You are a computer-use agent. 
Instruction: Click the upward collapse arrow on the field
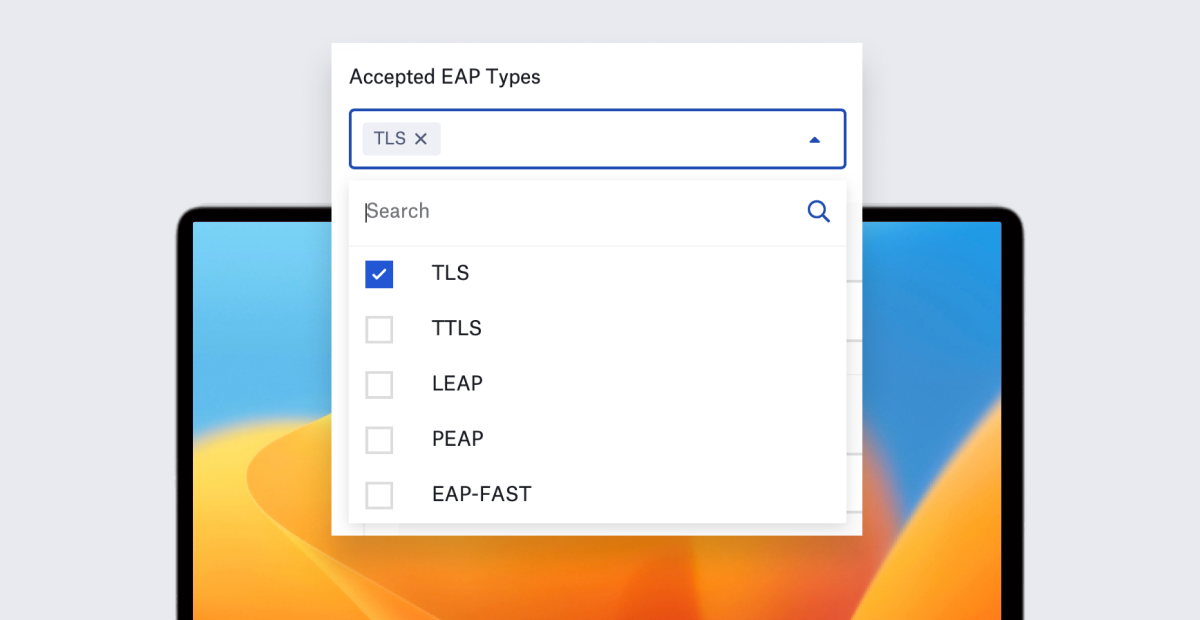[814, 139]
